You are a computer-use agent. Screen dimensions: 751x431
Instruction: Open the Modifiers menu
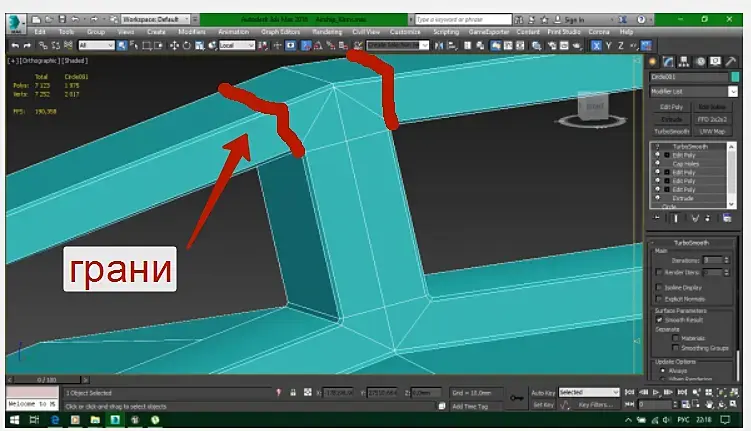(x=192, y=32)
